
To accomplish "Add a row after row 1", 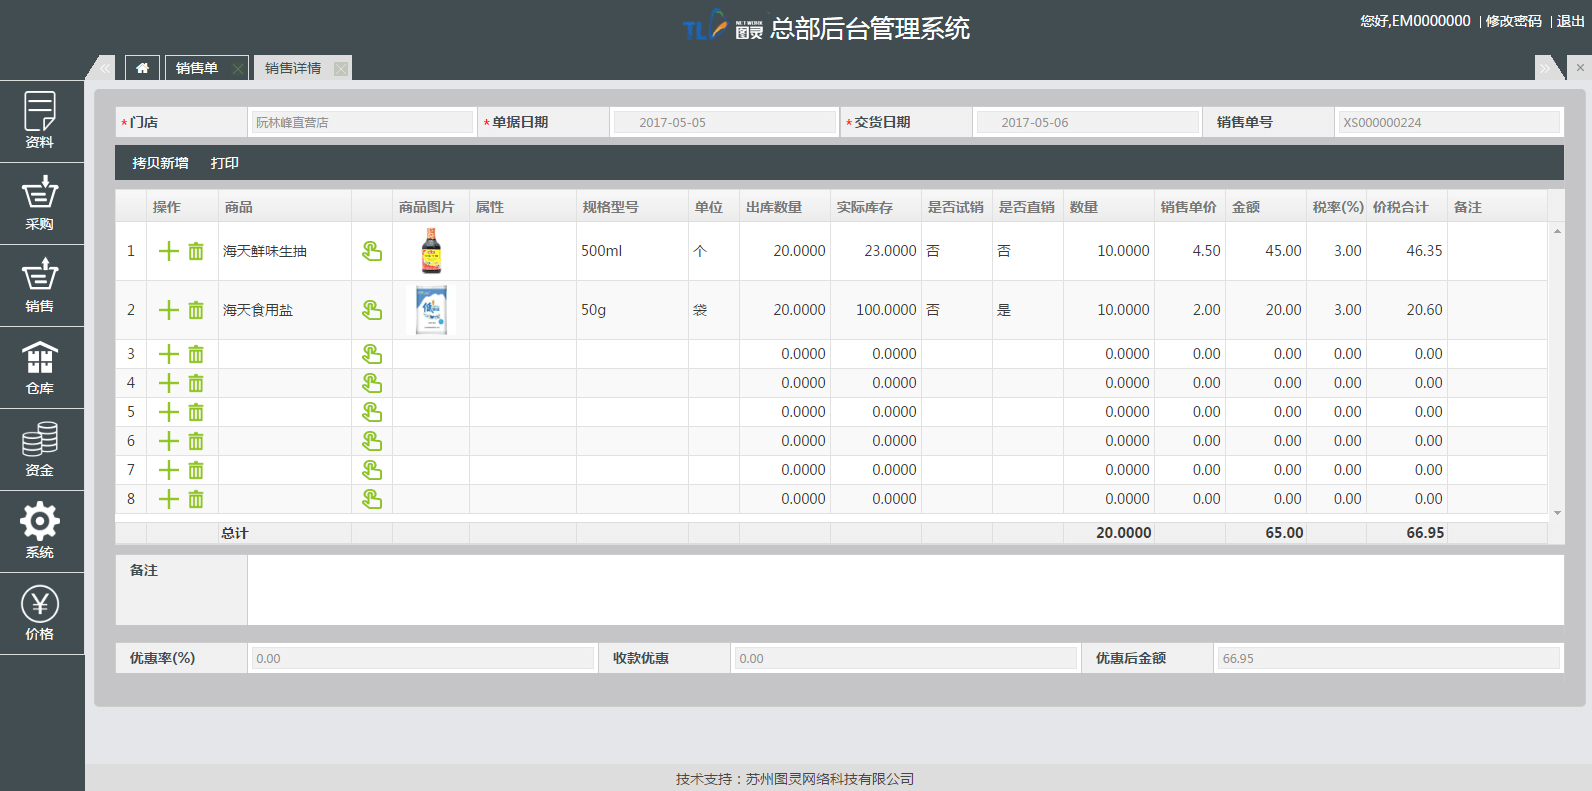I will (x=169, y=251).
